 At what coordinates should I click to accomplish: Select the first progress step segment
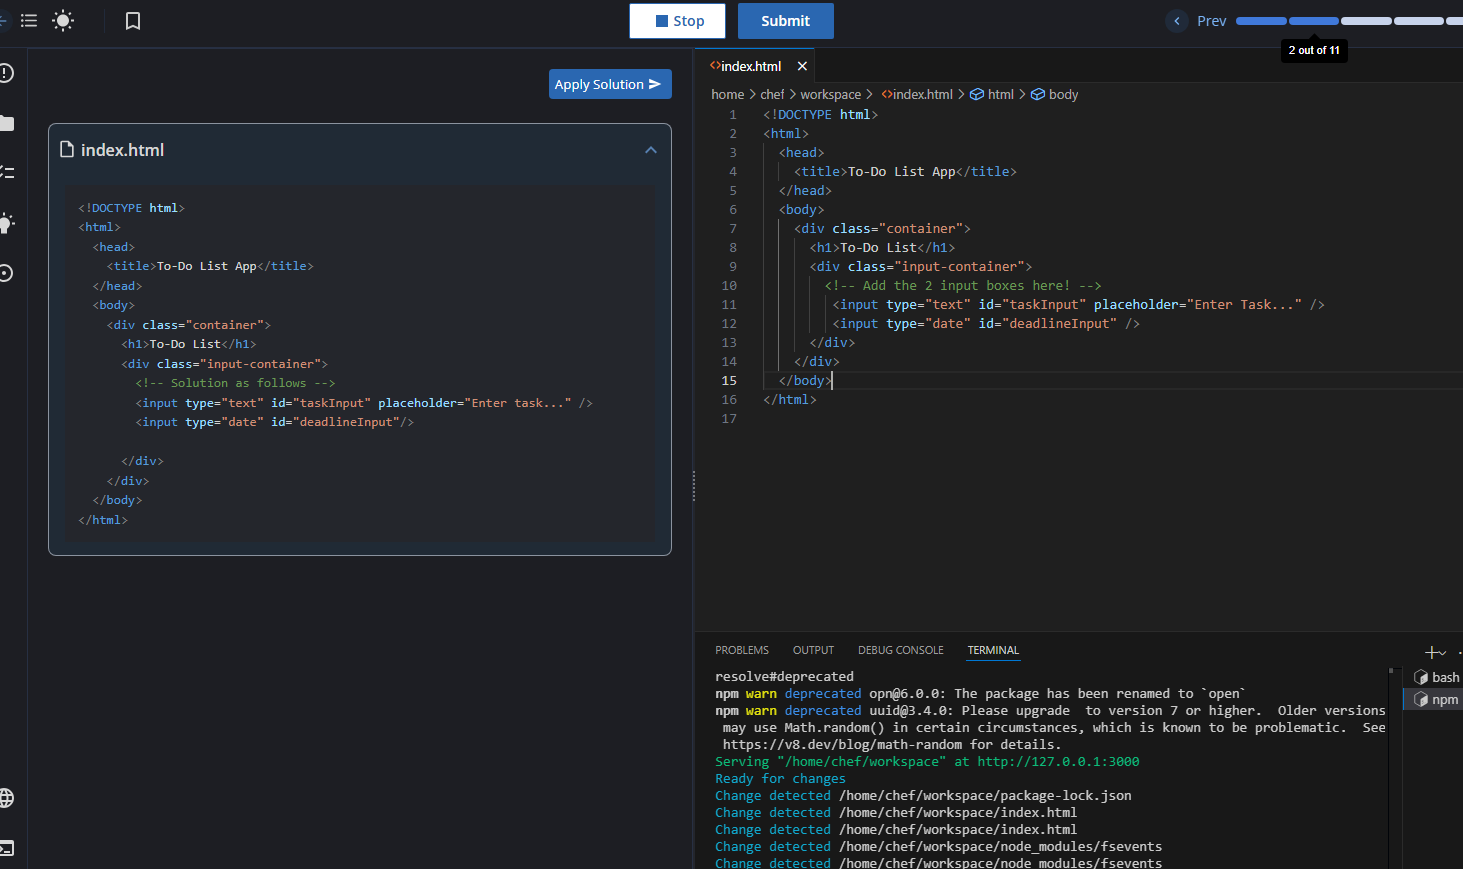pos(1261,21)
